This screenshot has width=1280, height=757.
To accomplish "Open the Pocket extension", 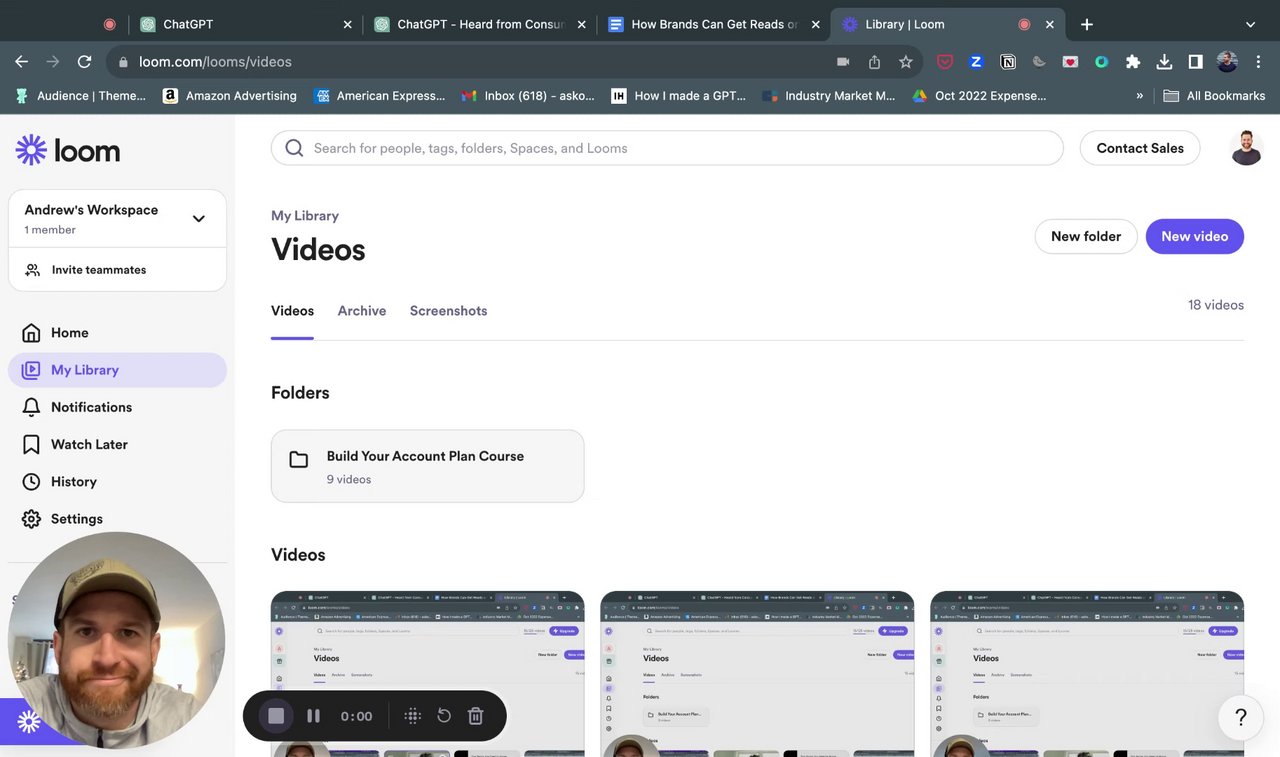I will pos(945,62).
